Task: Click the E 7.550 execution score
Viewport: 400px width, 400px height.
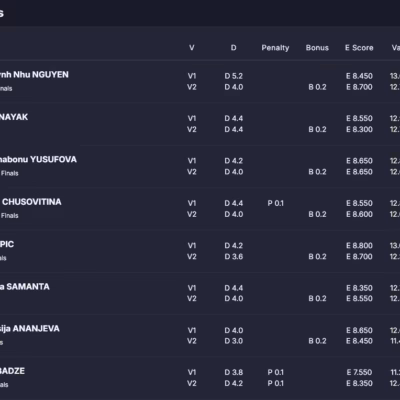Action: tap(359, 372)
